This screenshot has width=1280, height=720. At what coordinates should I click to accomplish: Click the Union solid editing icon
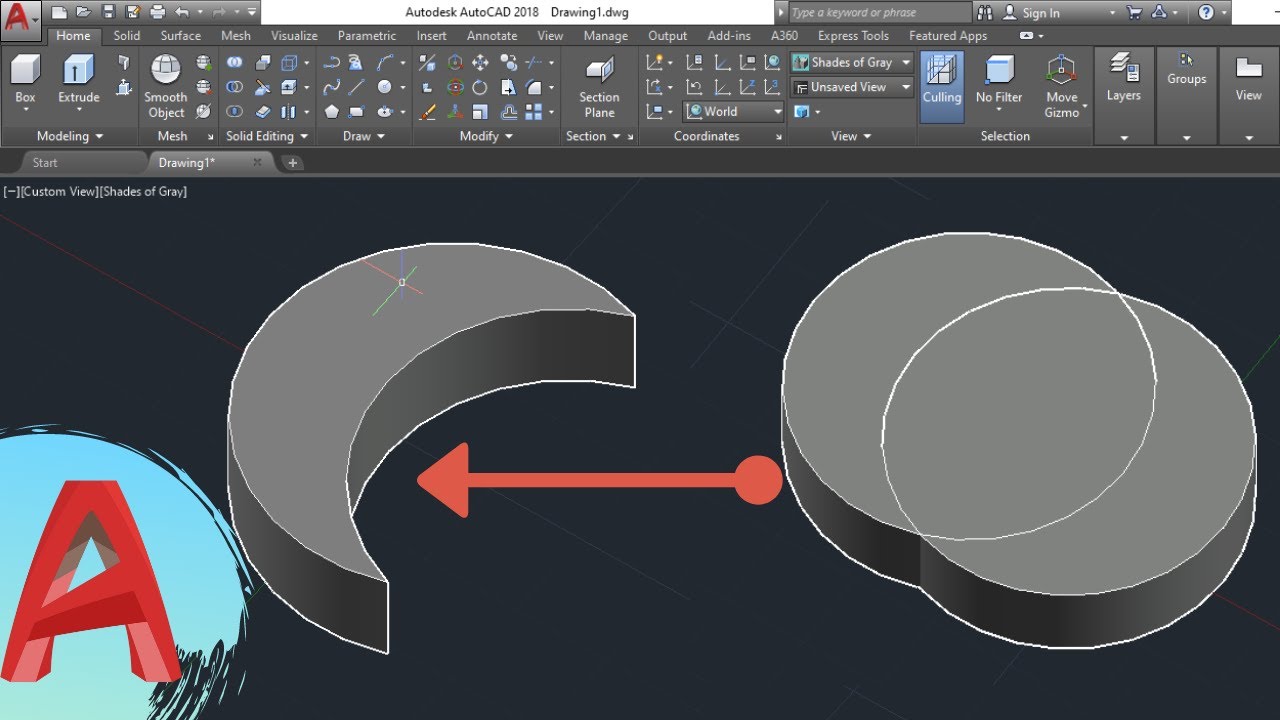point(235,62)
